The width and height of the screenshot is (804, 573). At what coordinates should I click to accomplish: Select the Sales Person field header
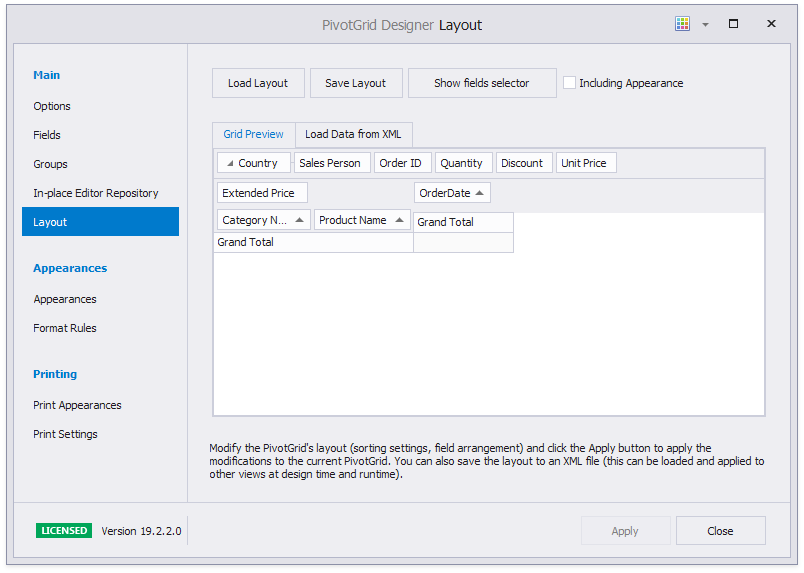(330, 163)
